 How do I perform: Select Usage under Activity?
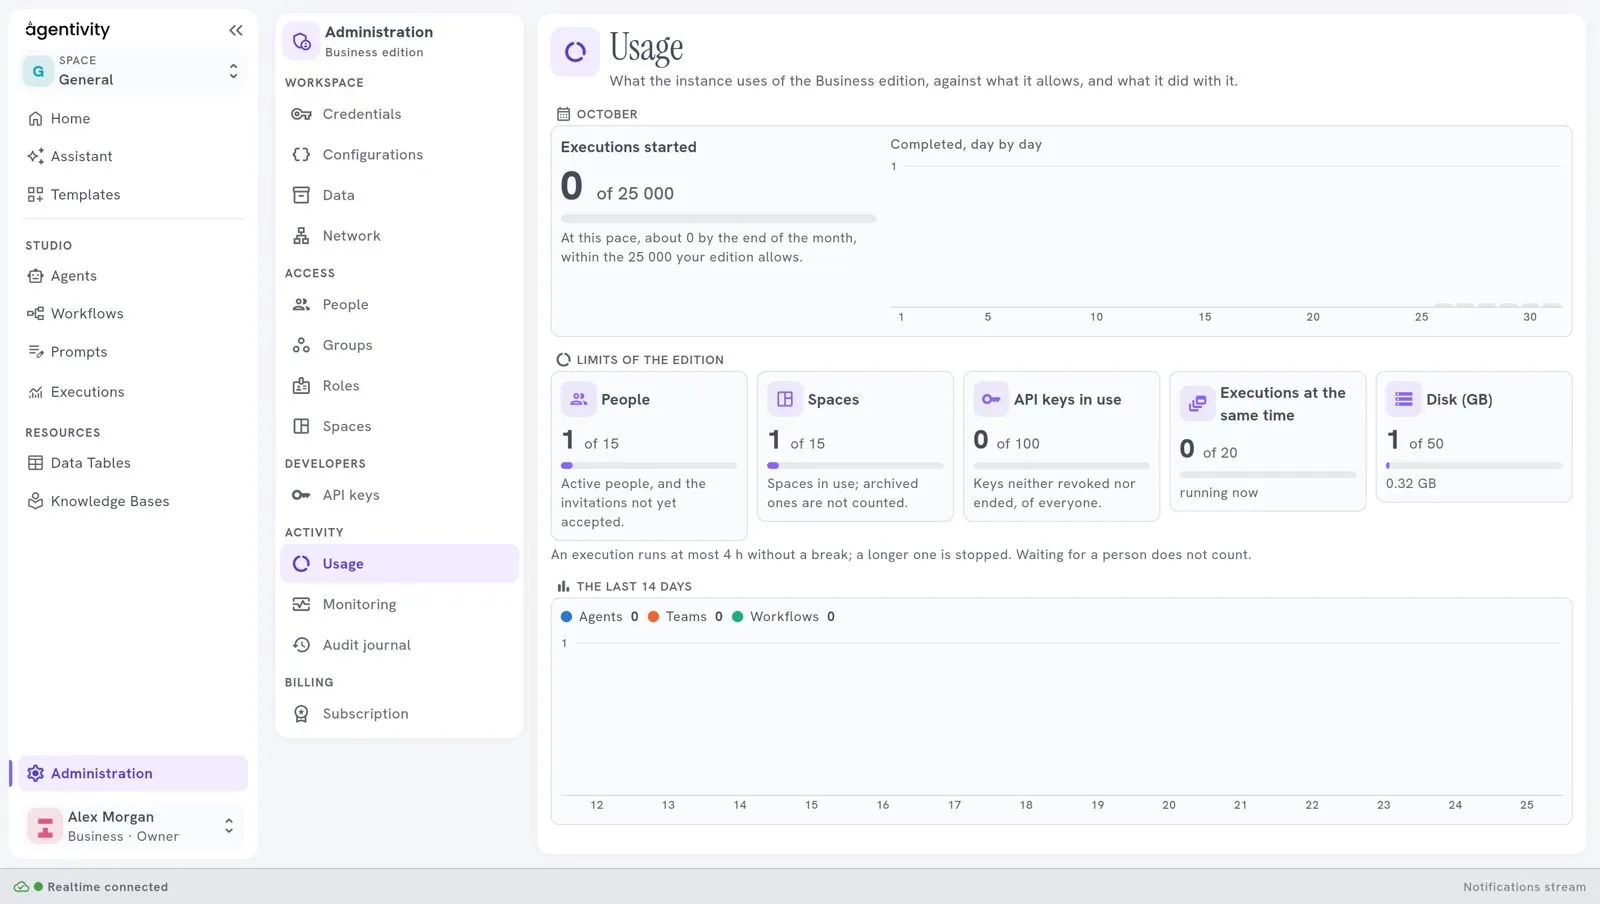(x=399, y=564)
